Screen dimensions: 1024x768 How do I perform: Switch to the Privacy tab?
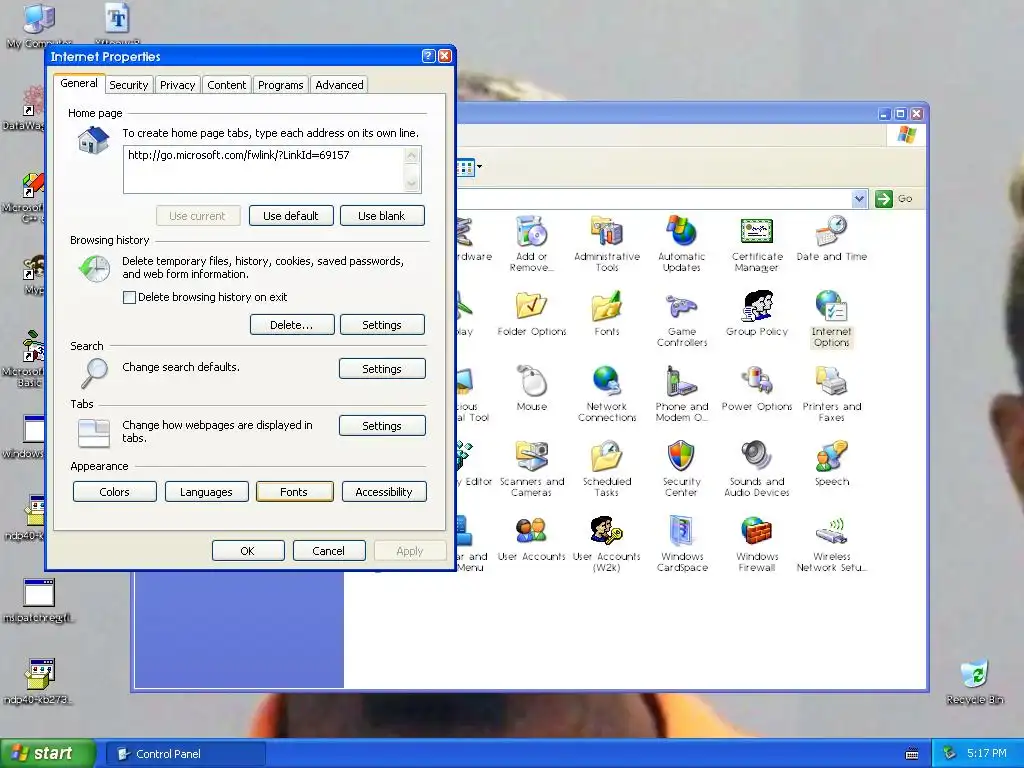tap(178, 85)
